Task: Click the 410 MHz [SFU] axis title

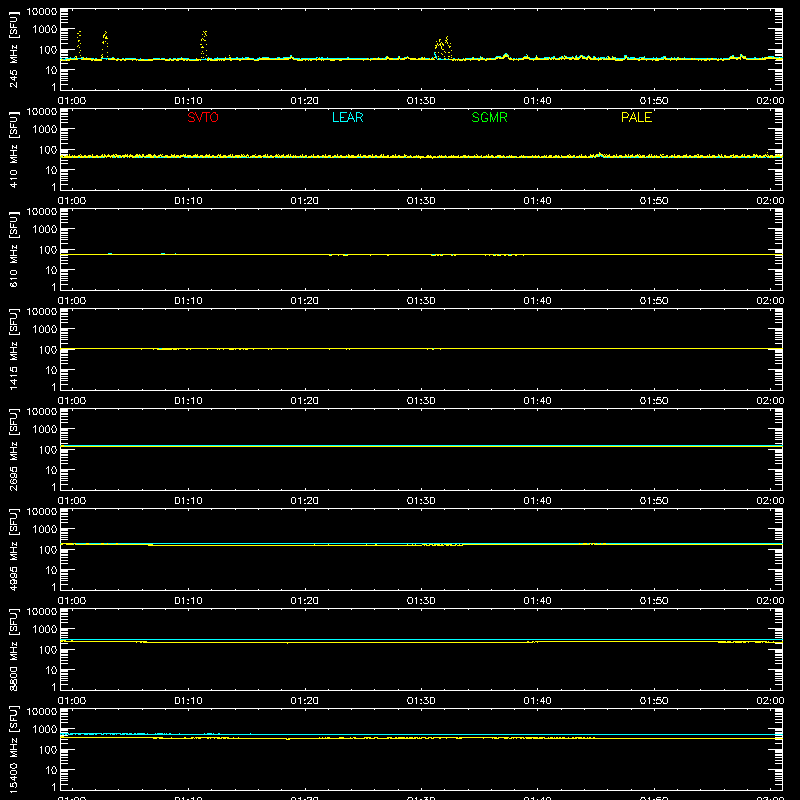Action: [13, 149]
